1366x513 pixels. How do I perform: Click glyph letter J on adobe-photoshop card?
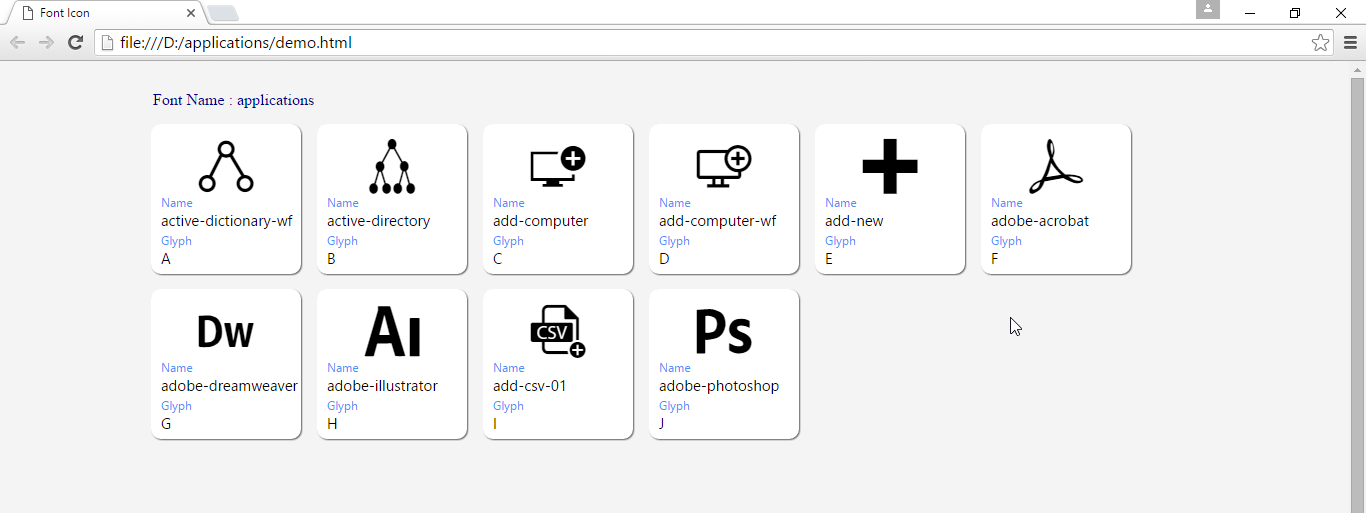point(662,424)
